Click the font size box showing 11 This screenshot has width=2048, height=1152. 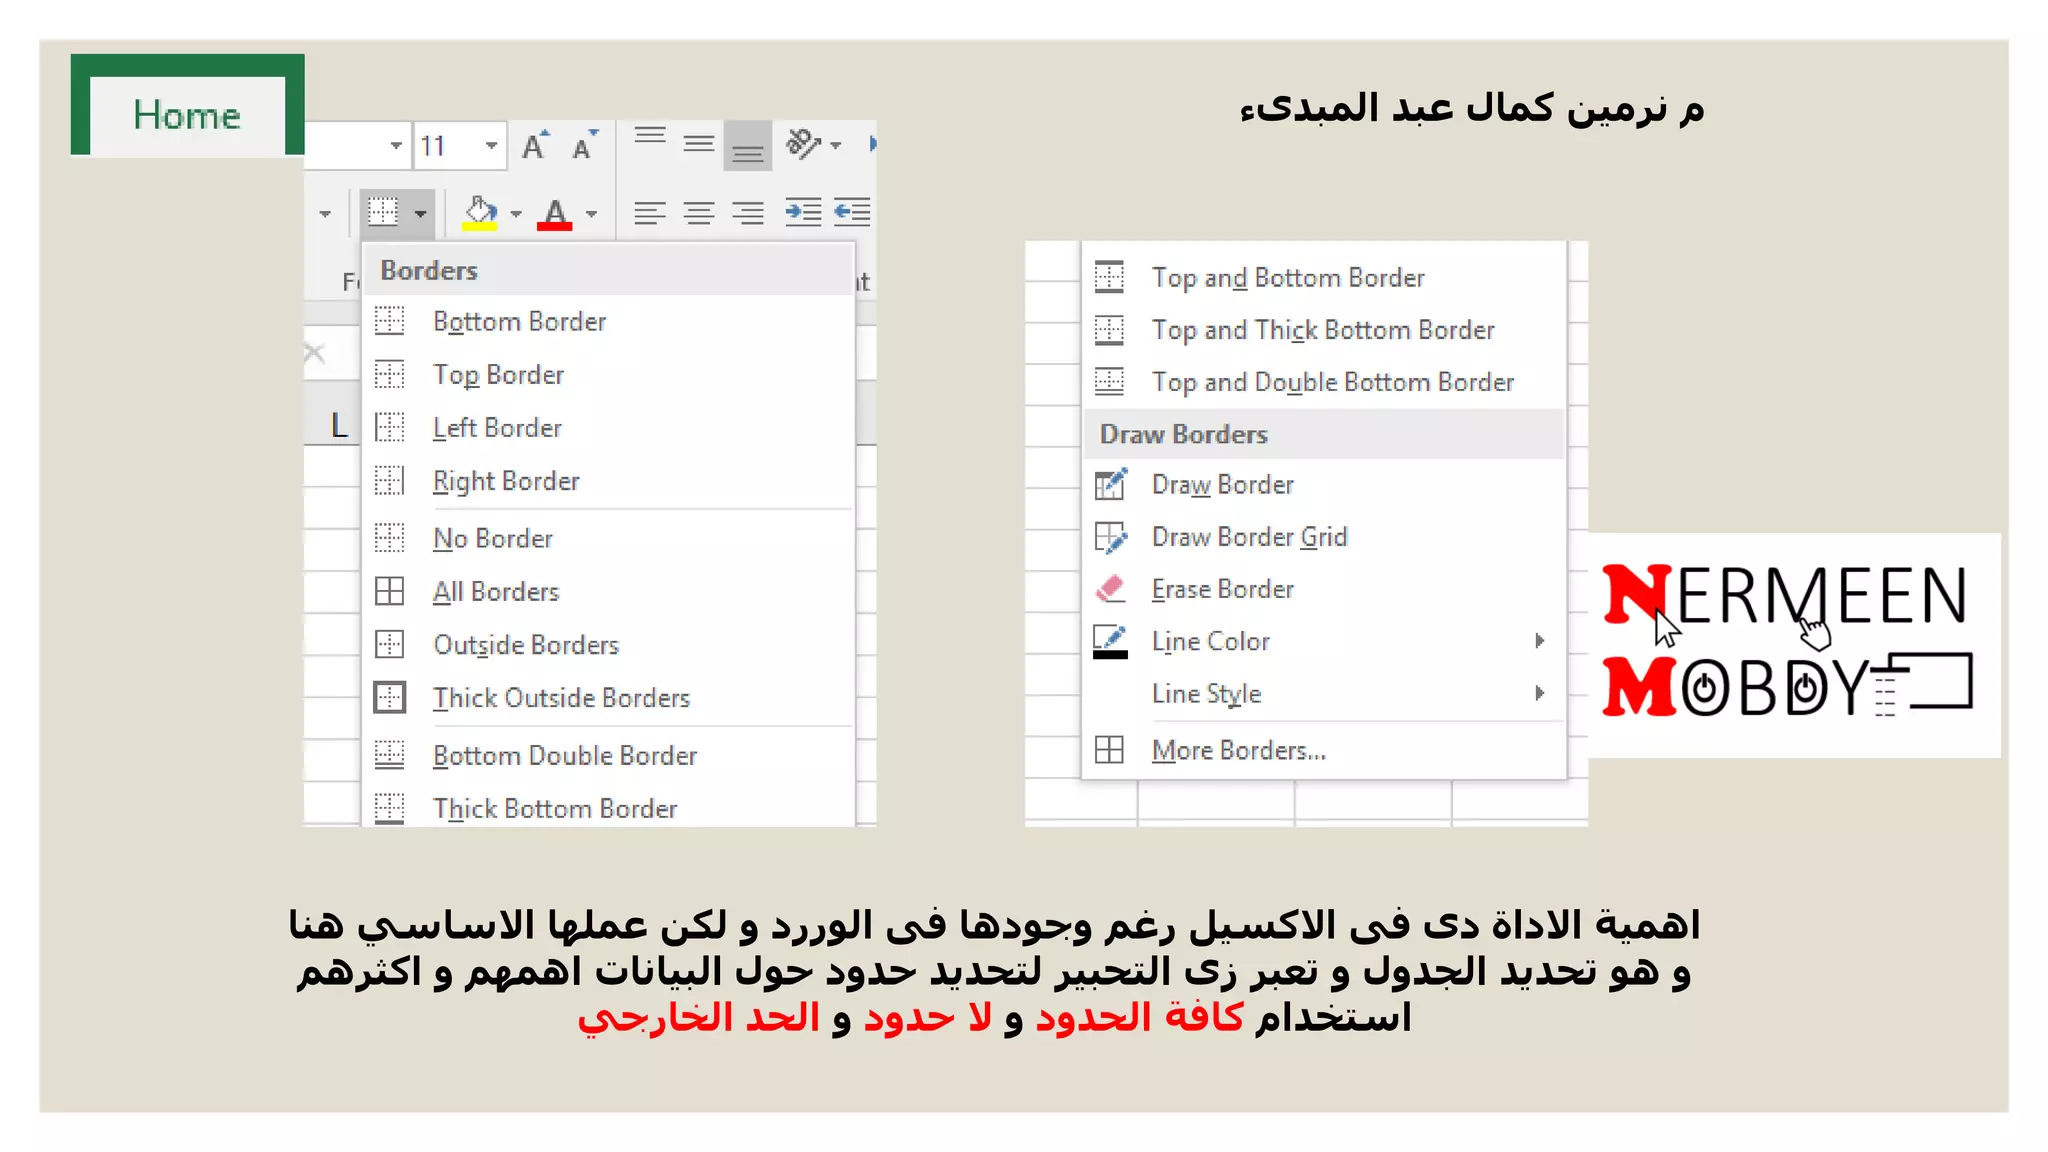[447, 146]
